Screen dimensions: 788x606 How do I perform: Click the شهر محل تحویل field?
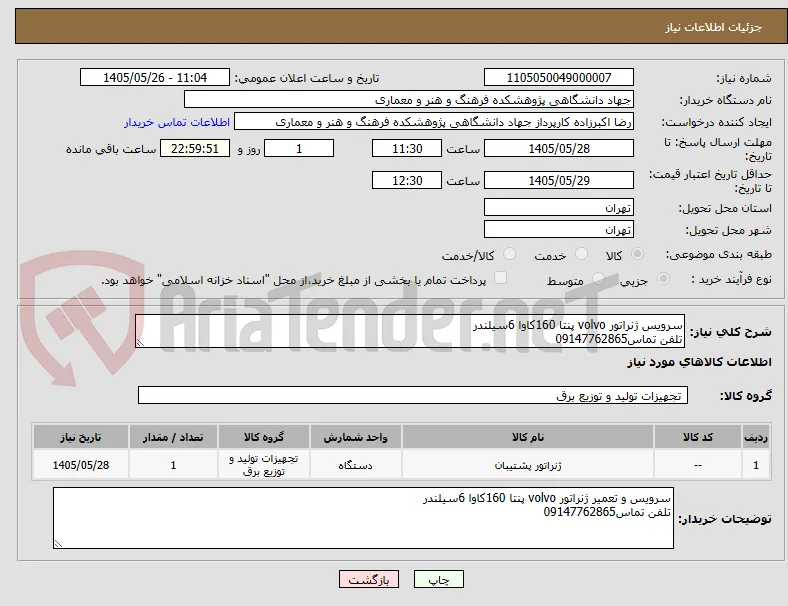558,229
